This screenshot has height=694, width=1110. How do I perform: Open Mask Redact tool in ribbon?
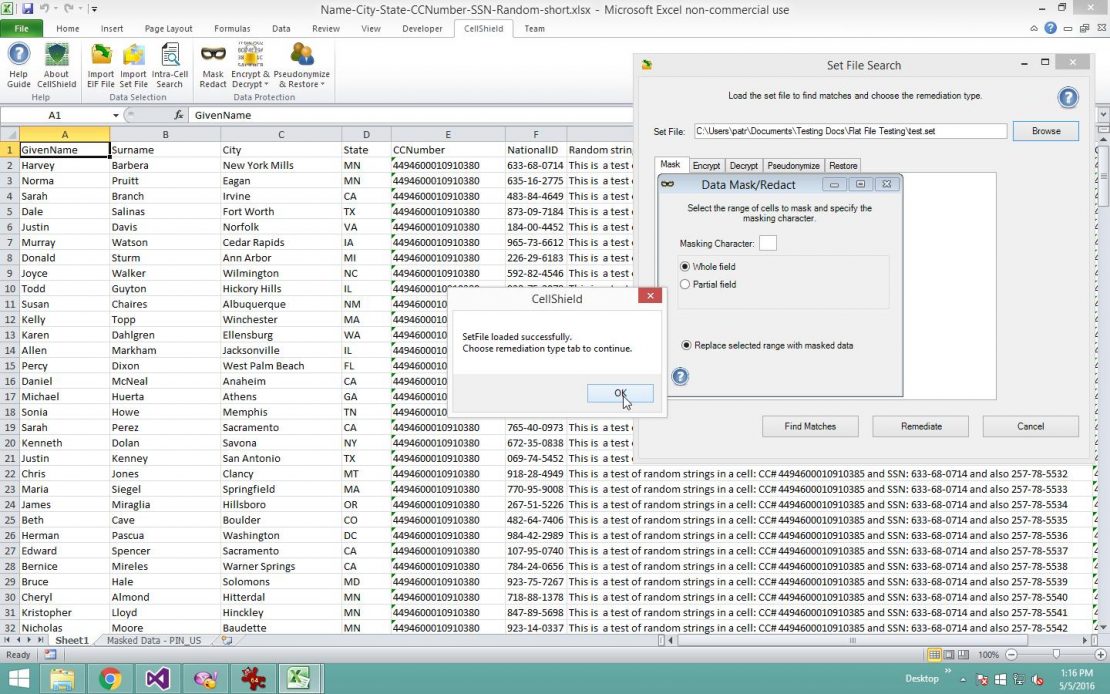tap(212, 65)
